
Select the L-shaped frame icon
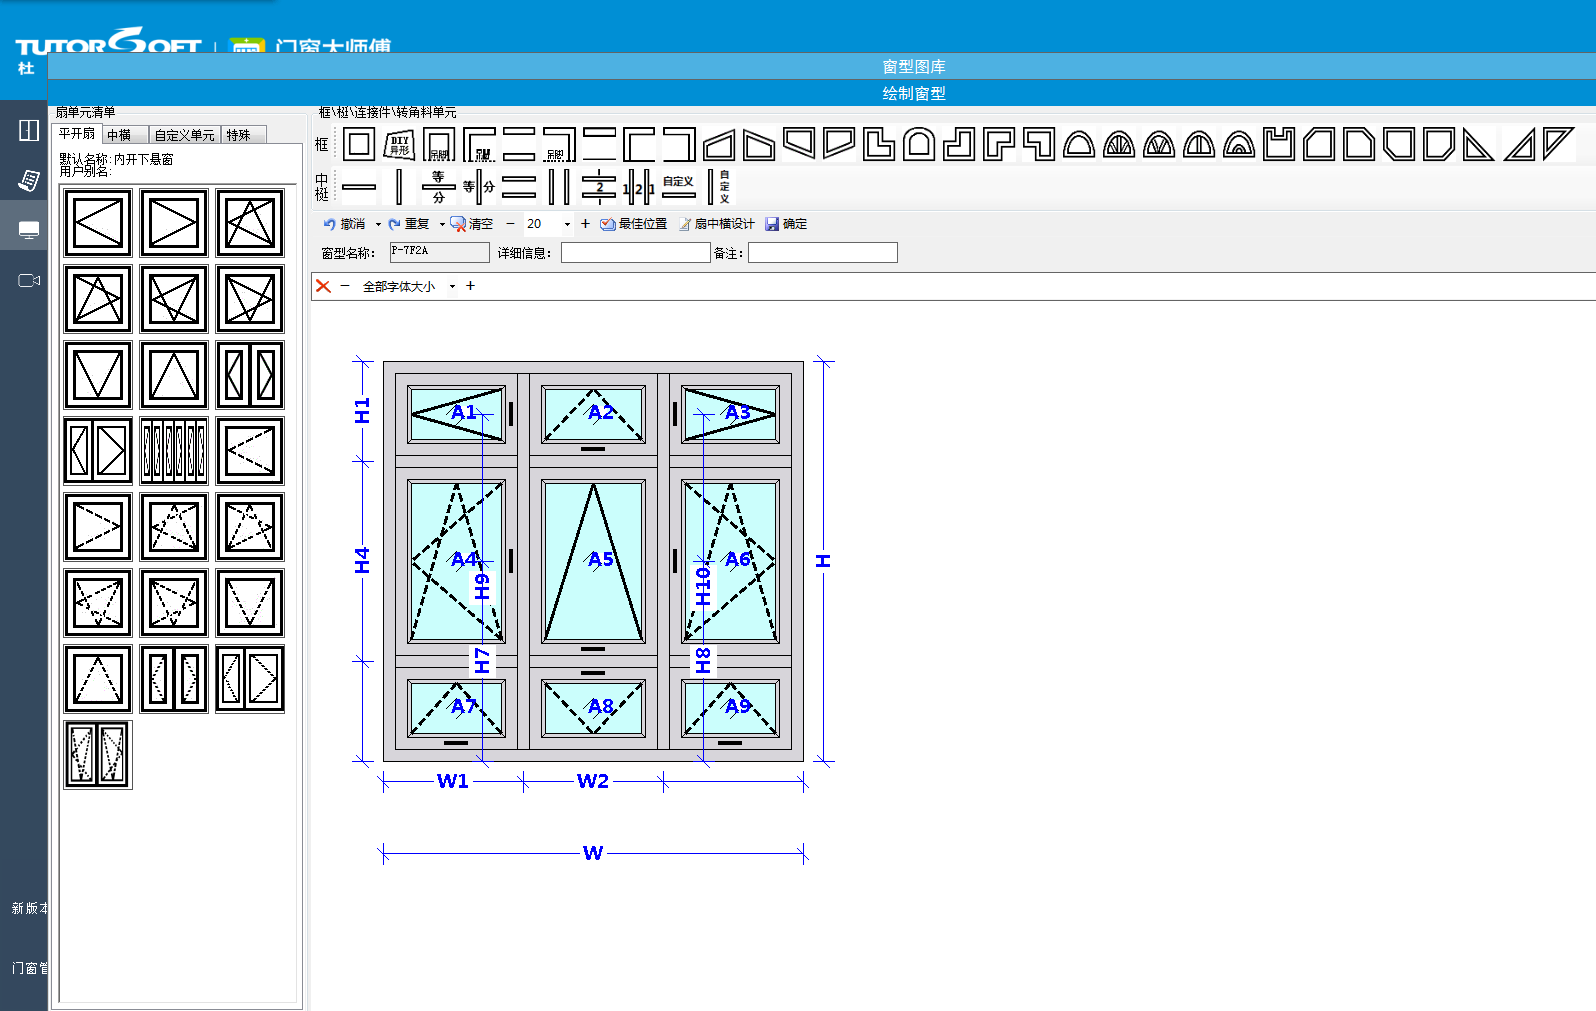[879, 144]
